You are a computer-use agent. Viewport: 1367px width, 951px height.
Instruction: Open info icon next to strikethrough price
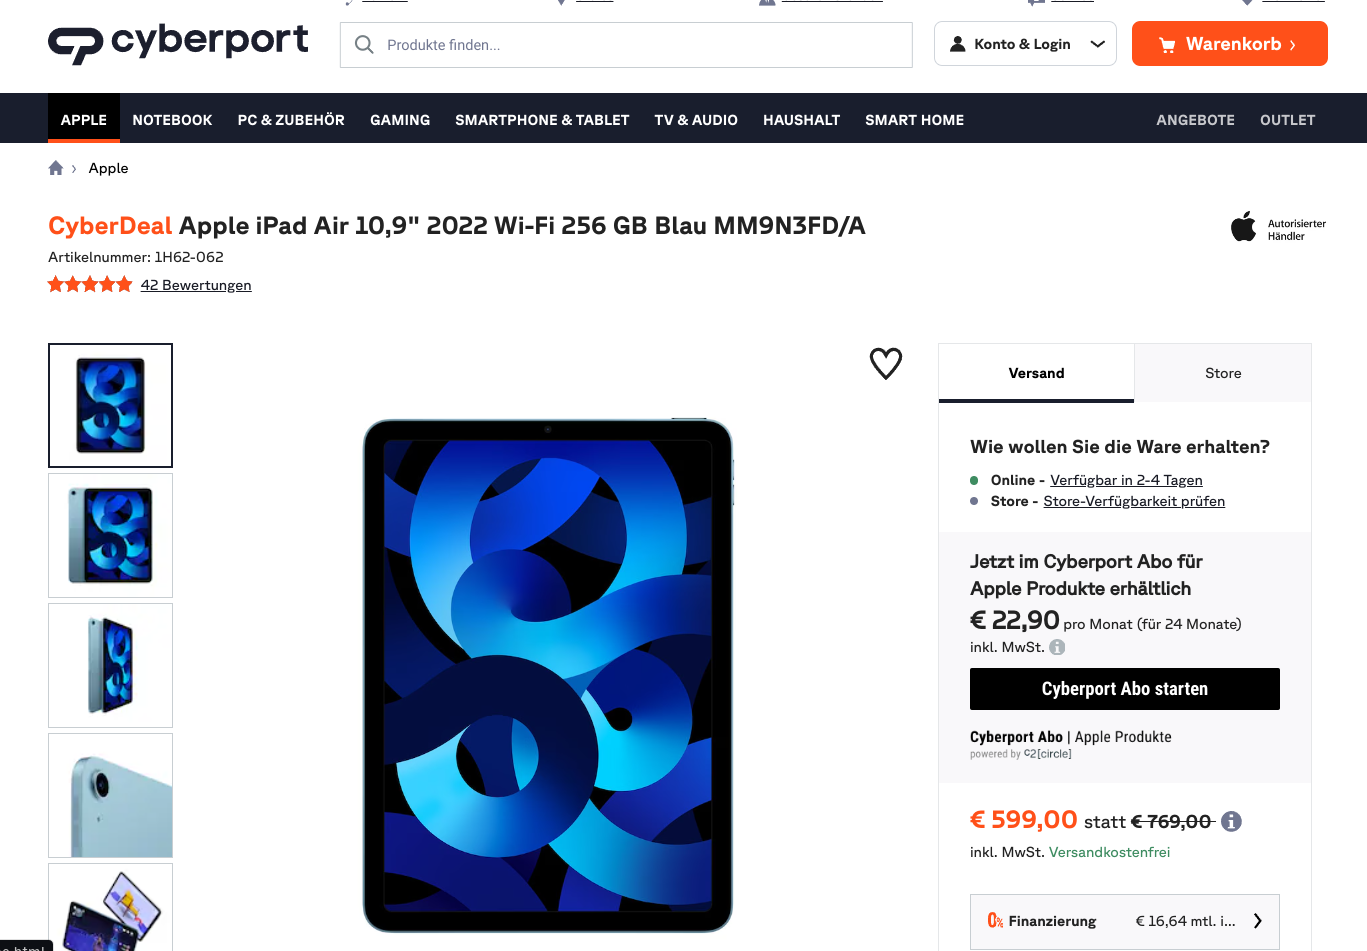pos(1232,821)
